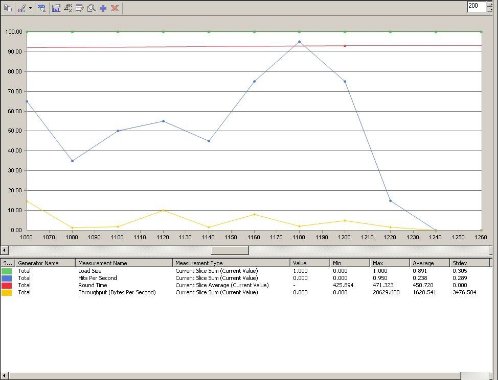Image resolution: width=498 pixels, height=380 pixels.
Task: Click the red X remove measurement icon
Action: [x=115, y=8]
